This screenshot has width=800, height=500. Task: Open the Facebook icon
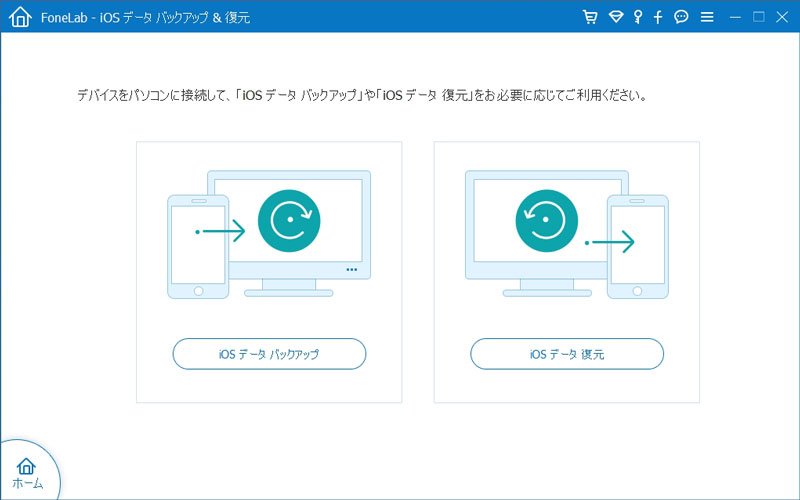click(x=658, y=17)
